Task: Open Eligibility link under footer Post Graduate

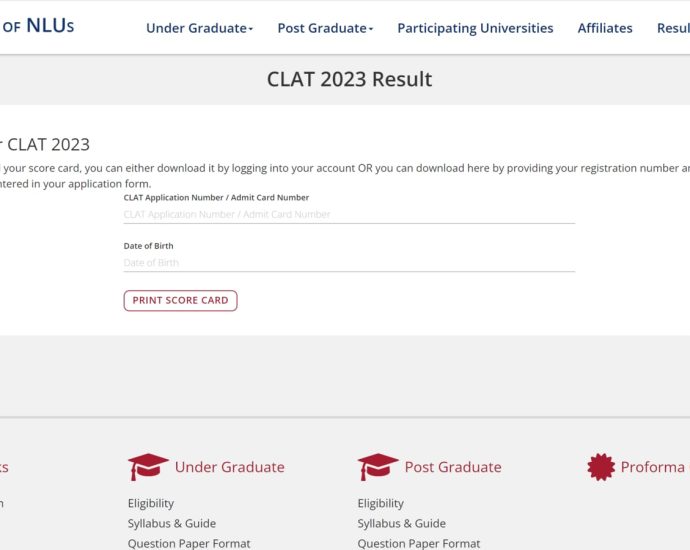Action: pyautogui.click(x=381, y=503)
